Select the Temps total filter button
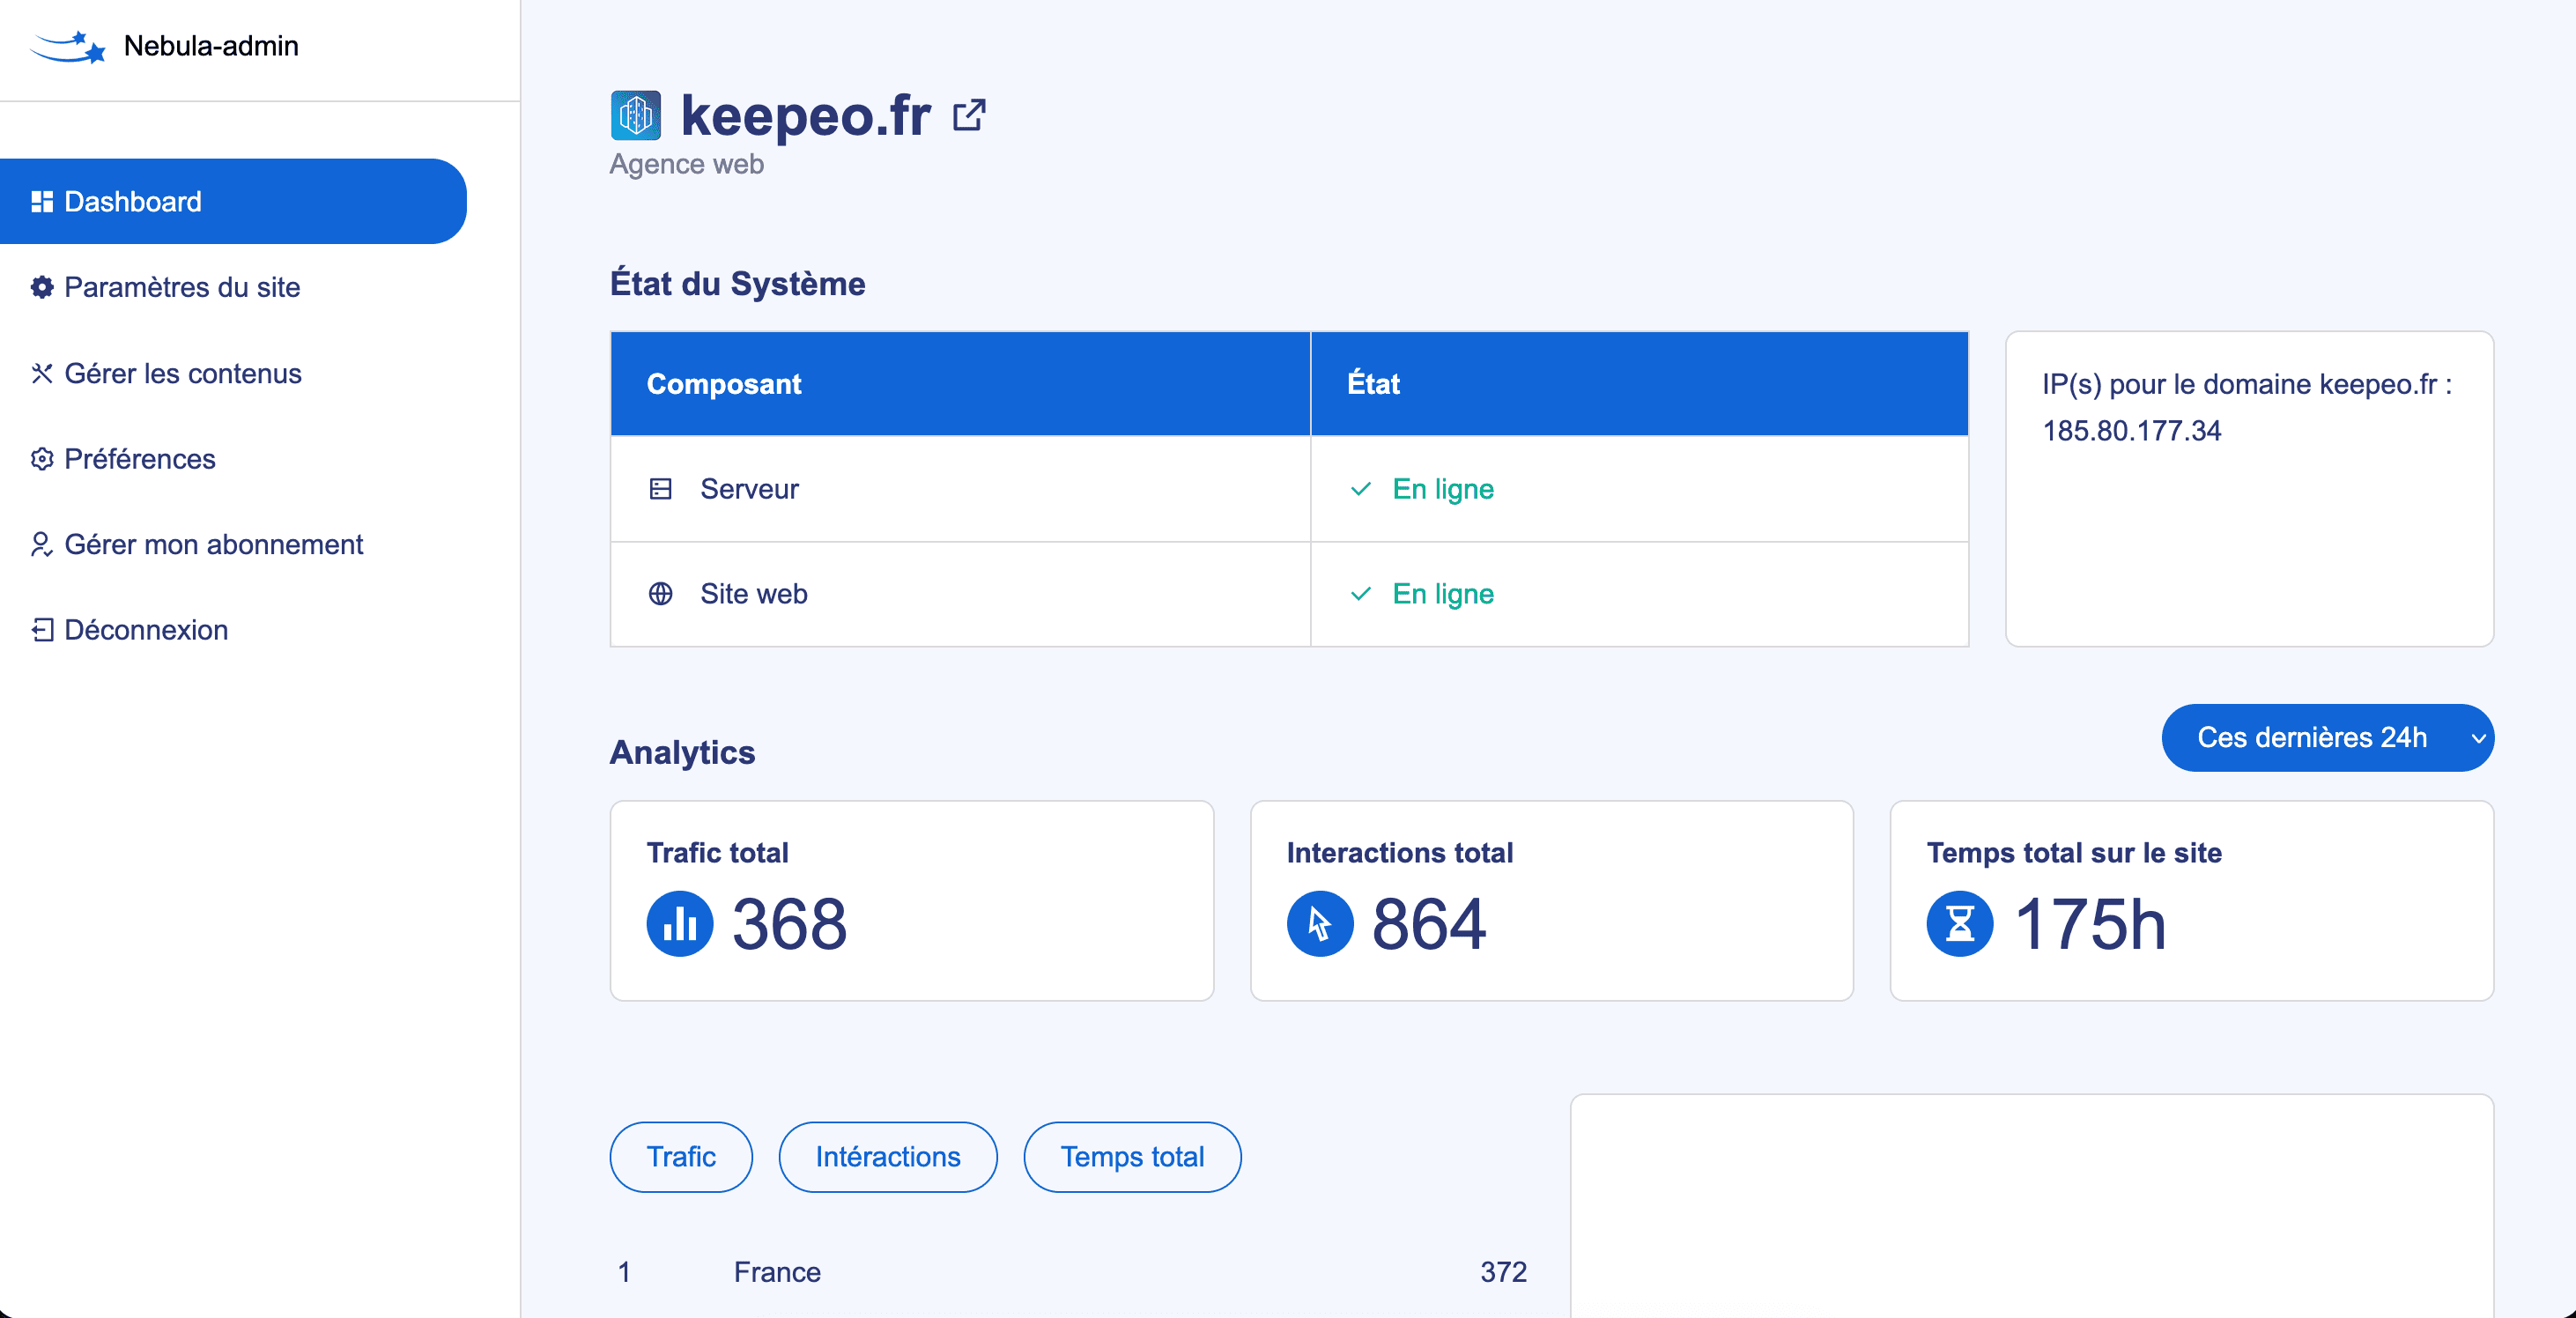Image resolution: width=2576 pixels, height=1318 pixels. pyautogui.click(x=1132, y=1157)
